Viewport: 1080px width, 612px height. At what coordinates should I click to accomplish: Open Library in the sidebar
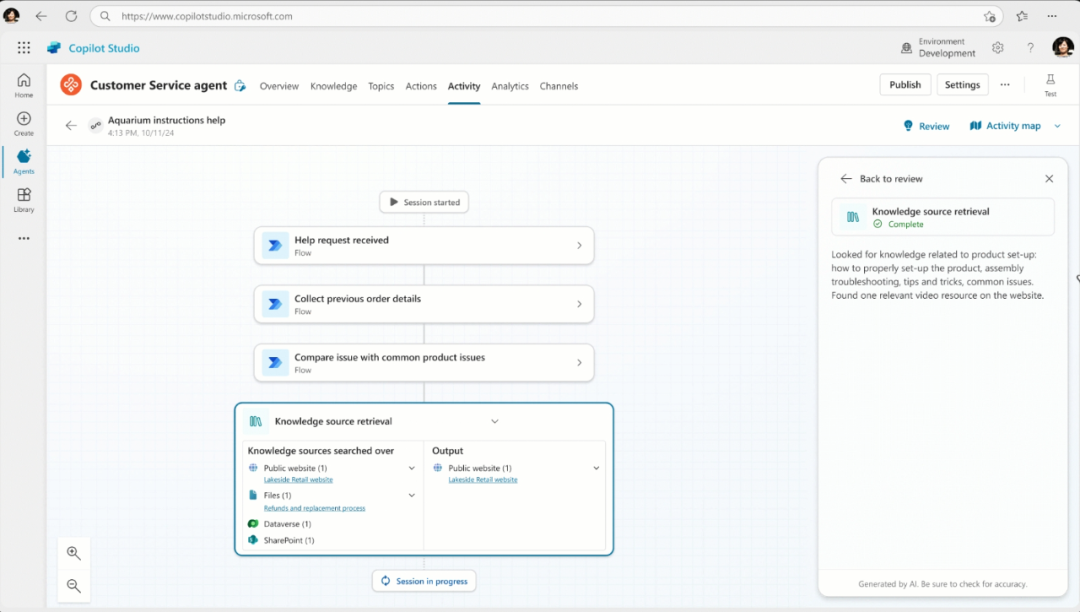click(24, 200)
